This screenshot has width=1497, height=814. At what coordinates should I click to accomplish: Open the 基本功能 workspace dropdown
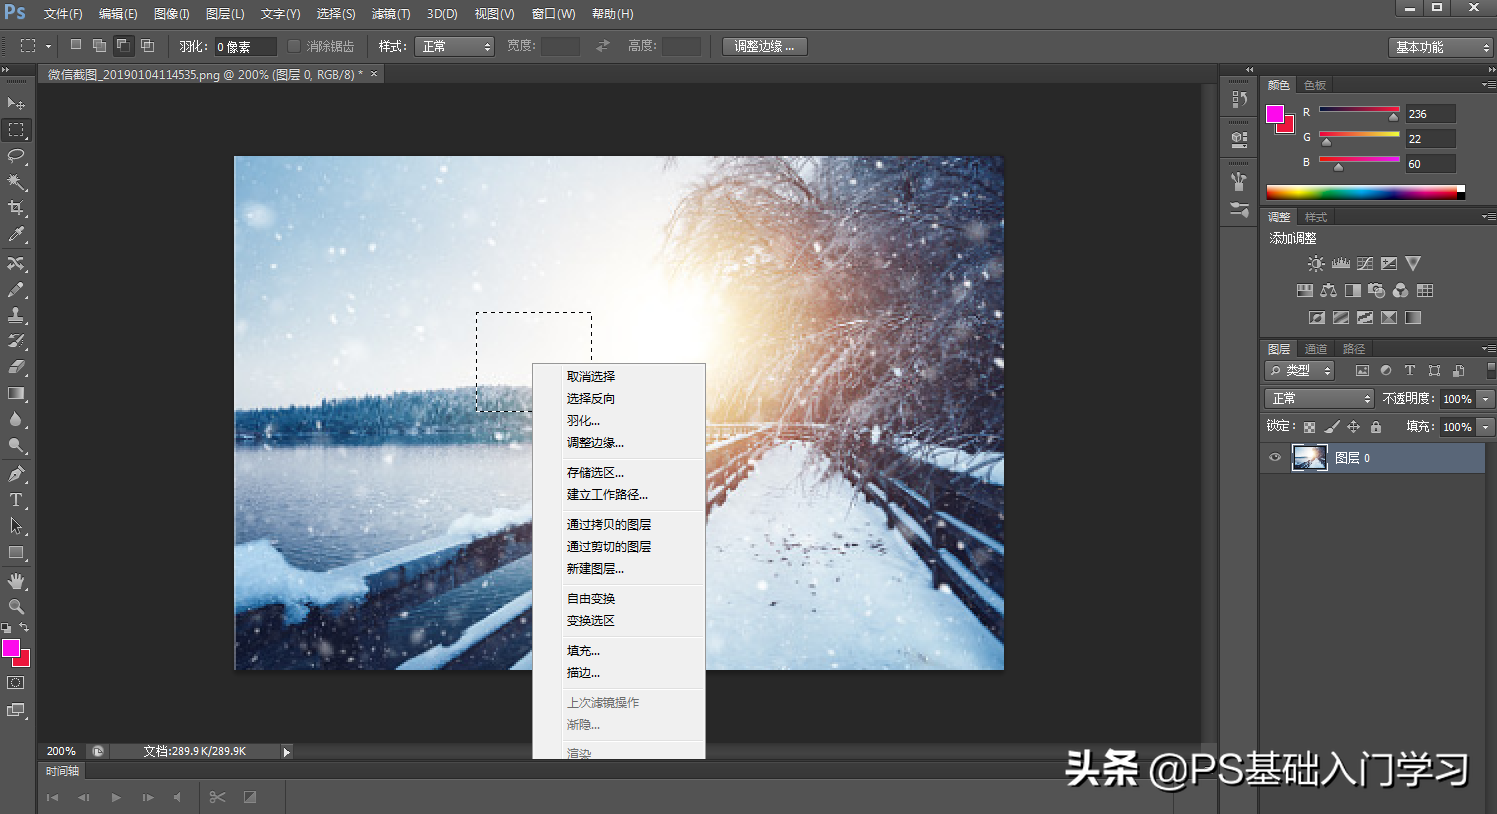(x=1441, y=47)
